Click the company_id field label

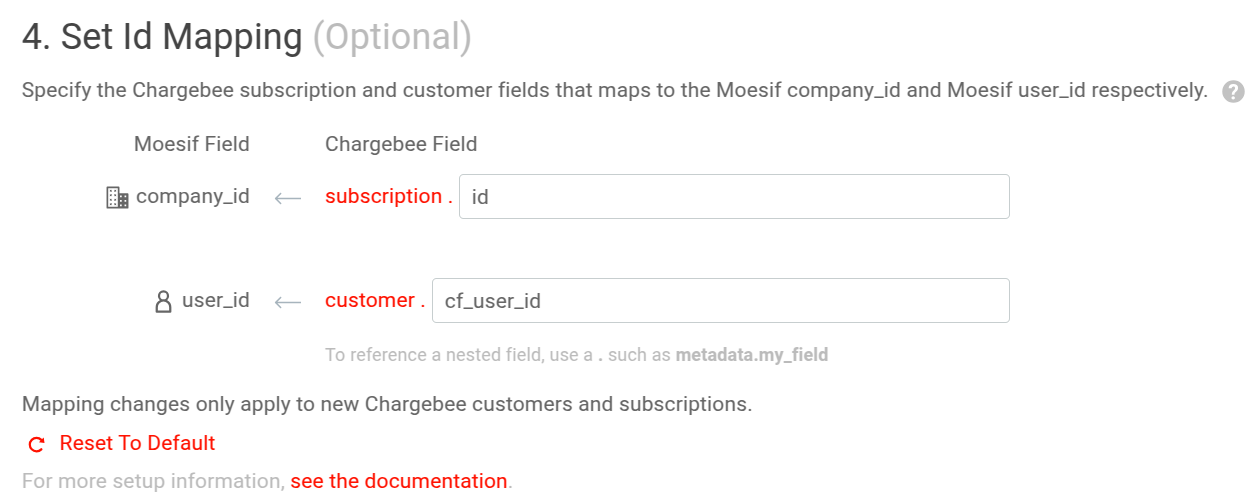coord(193,196)
